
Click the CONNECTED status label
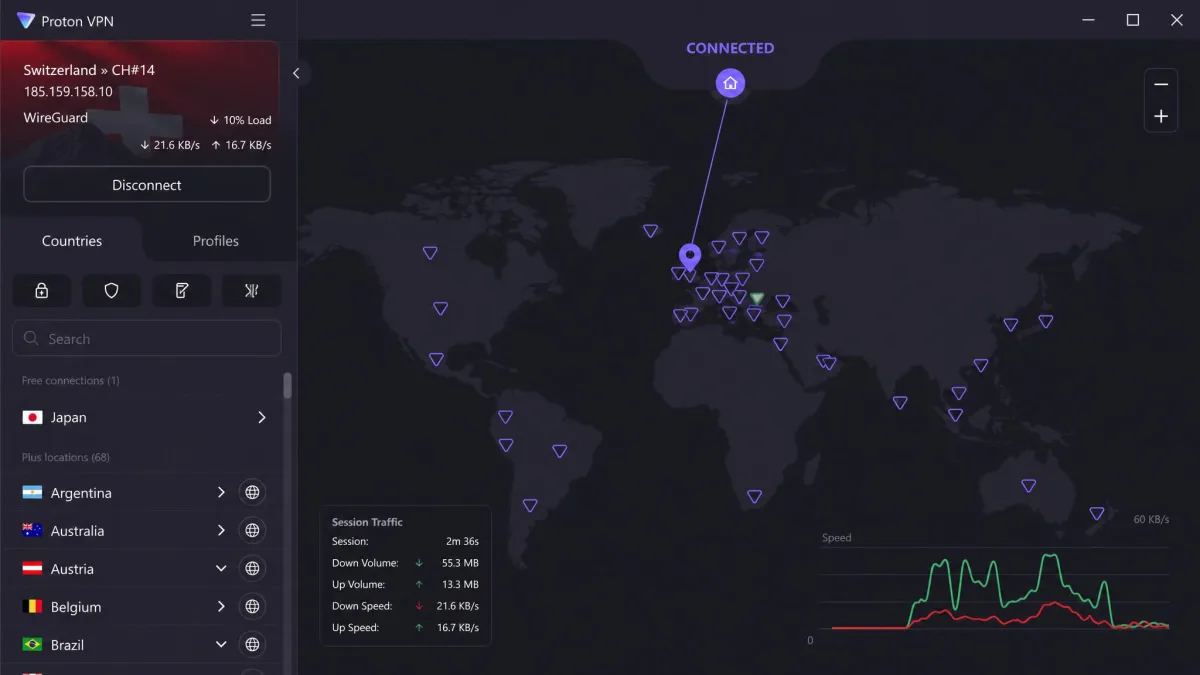click(730, 48)
